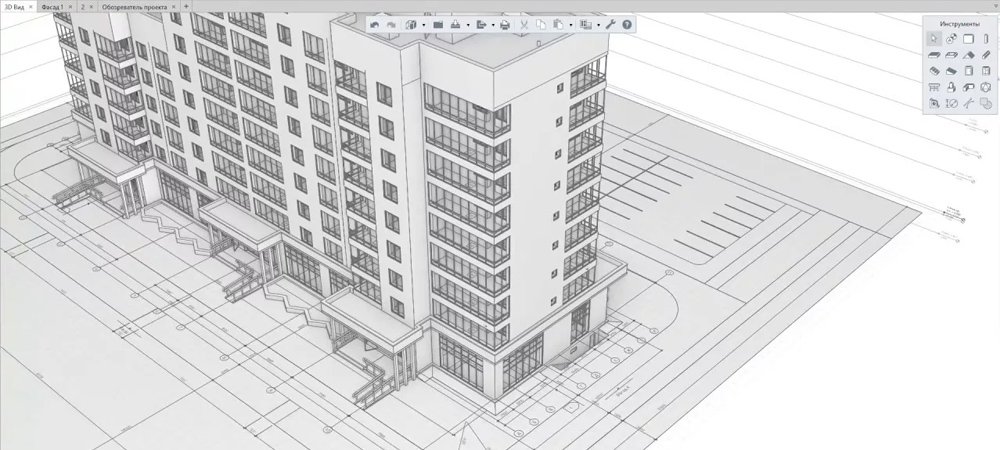Viewport: 1000px width, 450px height.
Task: Expand the export dropdown arrow
Action: coord(493,24)
